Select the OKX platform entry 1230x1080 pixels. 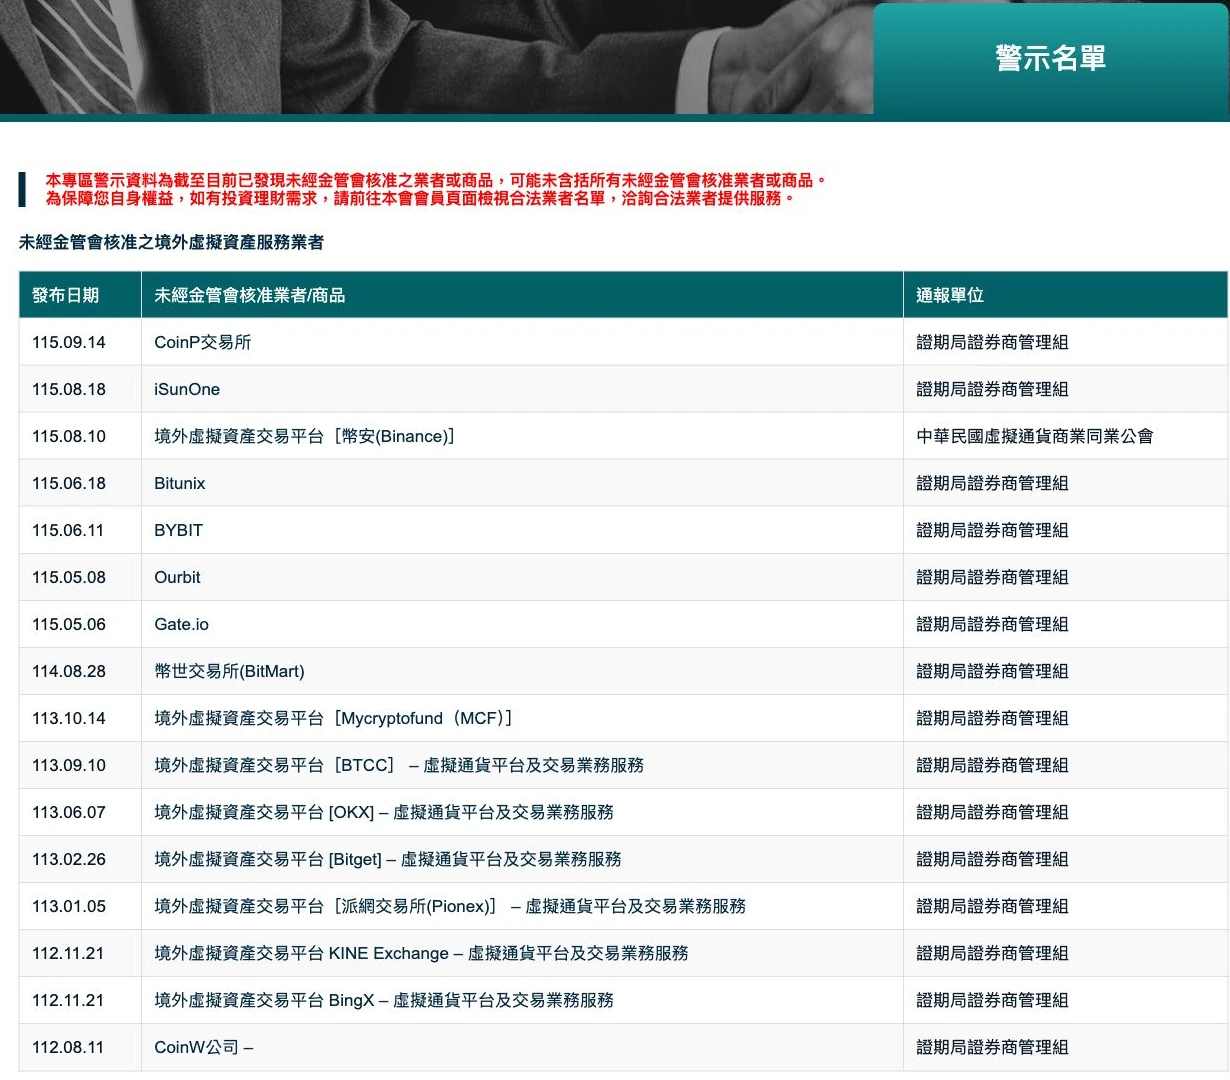pyautogui.click(x=384, y=812)
